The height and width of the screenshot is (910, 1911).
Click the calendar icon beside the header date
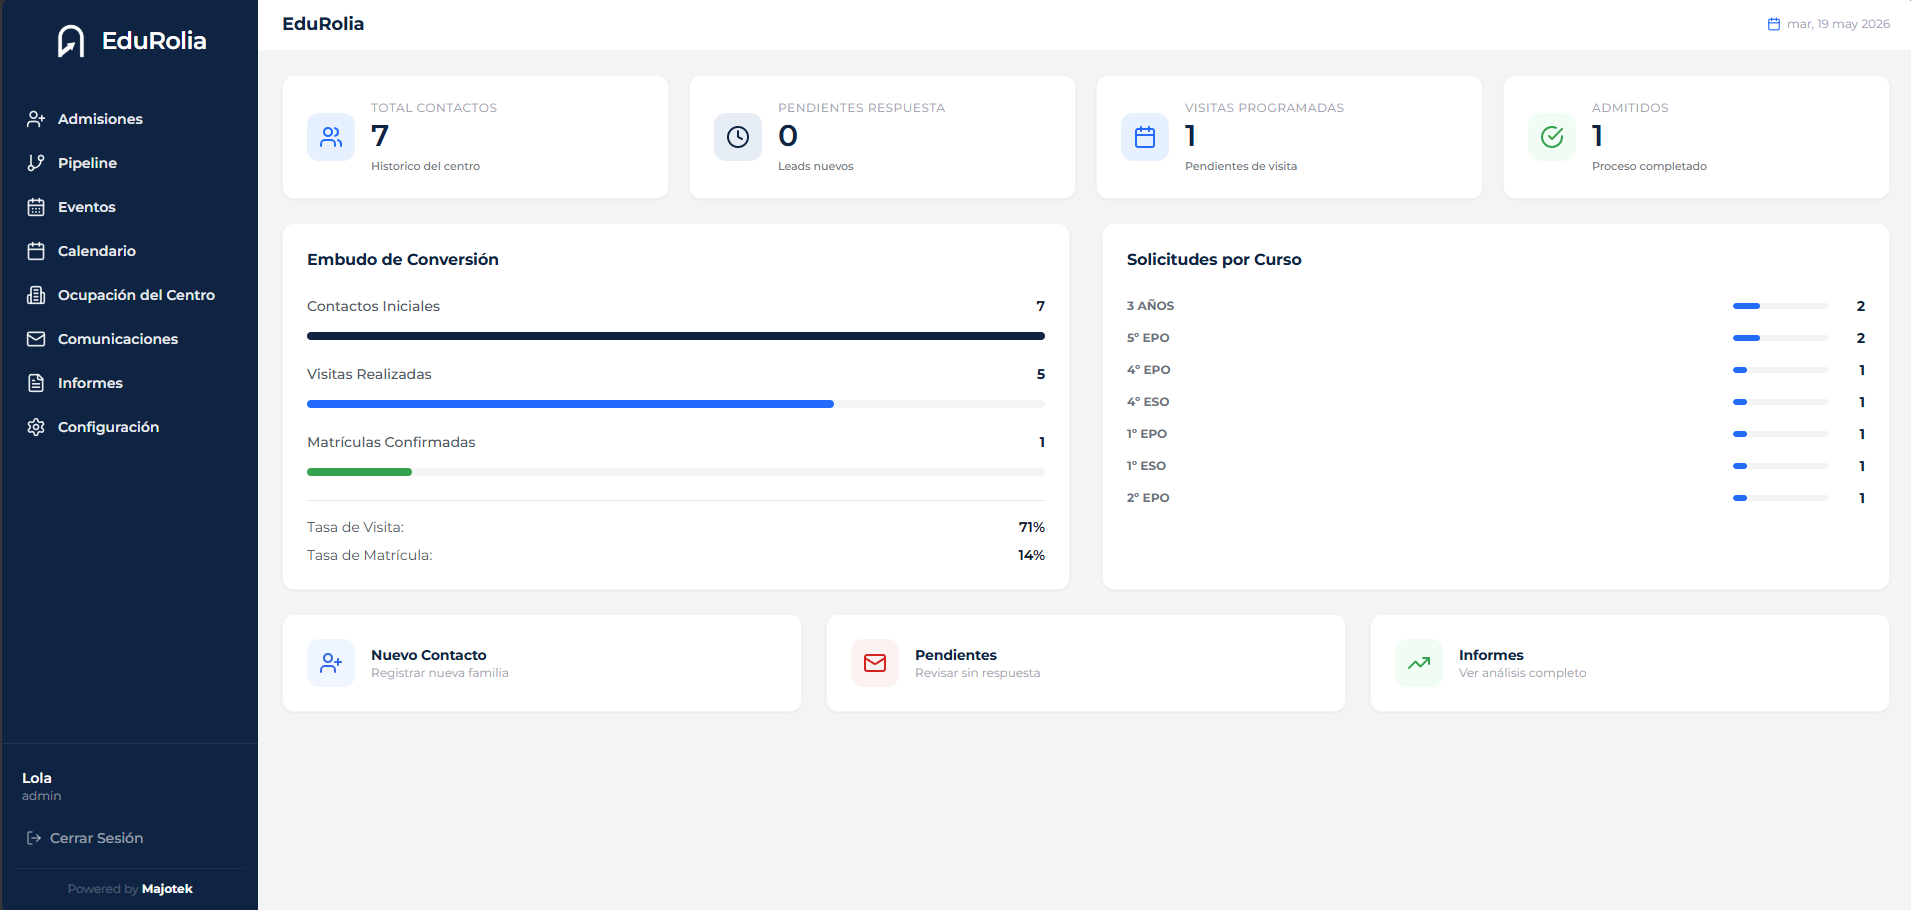pos(1774,24)
